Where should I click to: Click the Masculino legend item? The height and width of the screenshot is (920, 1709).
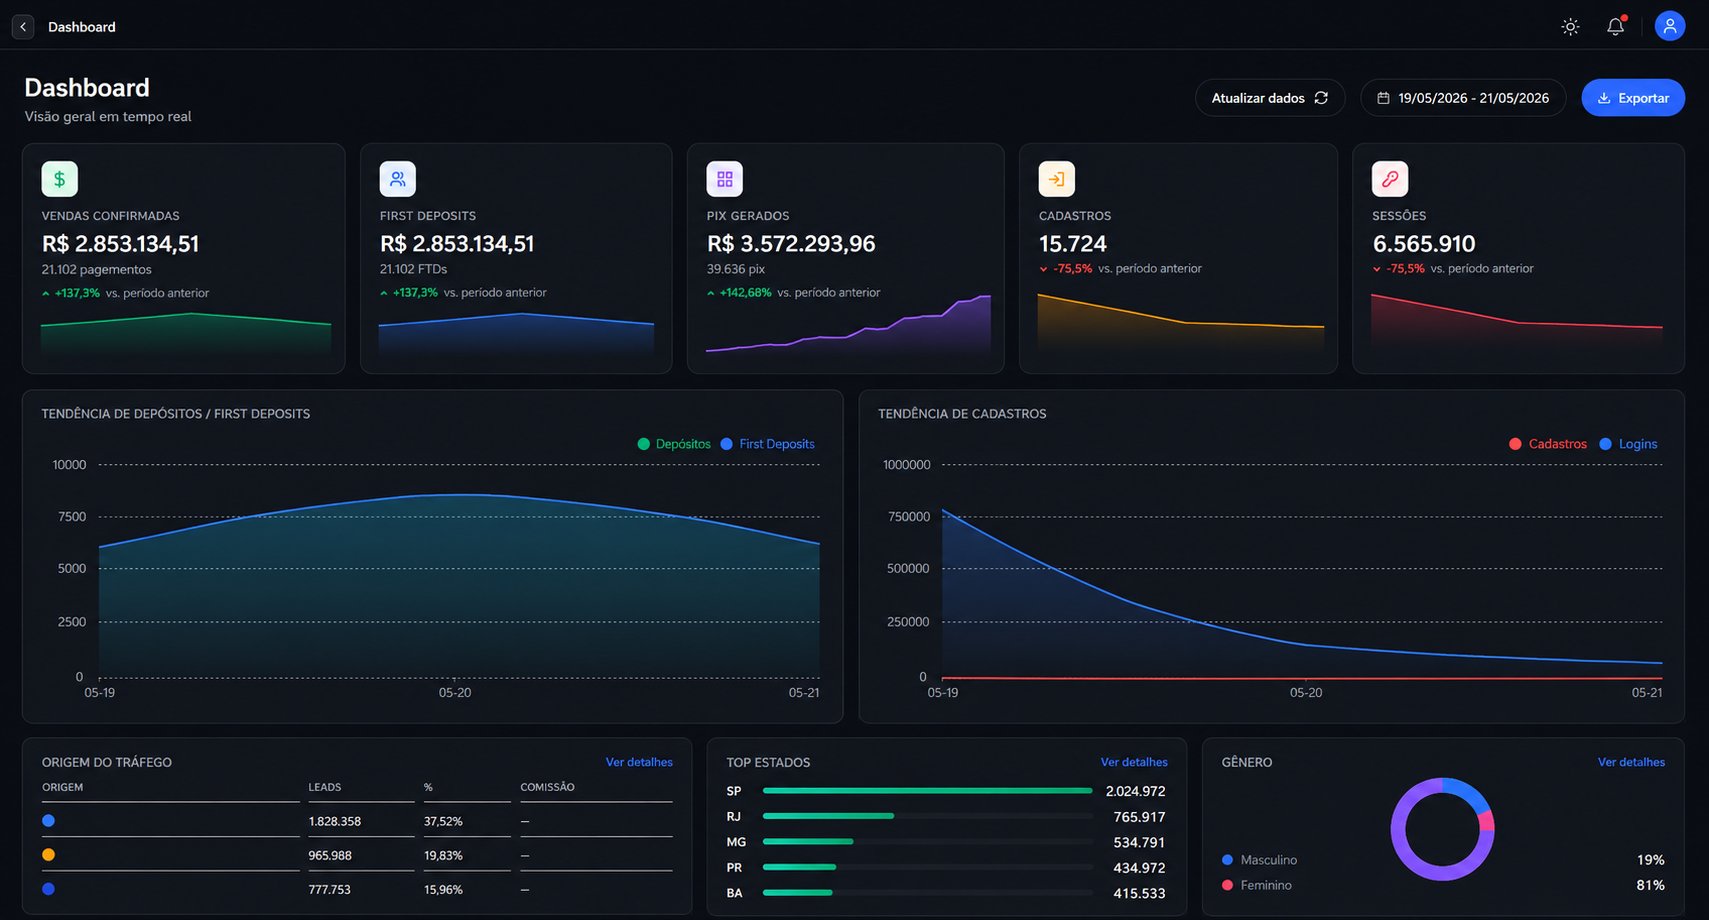[x=1259, y=860]
